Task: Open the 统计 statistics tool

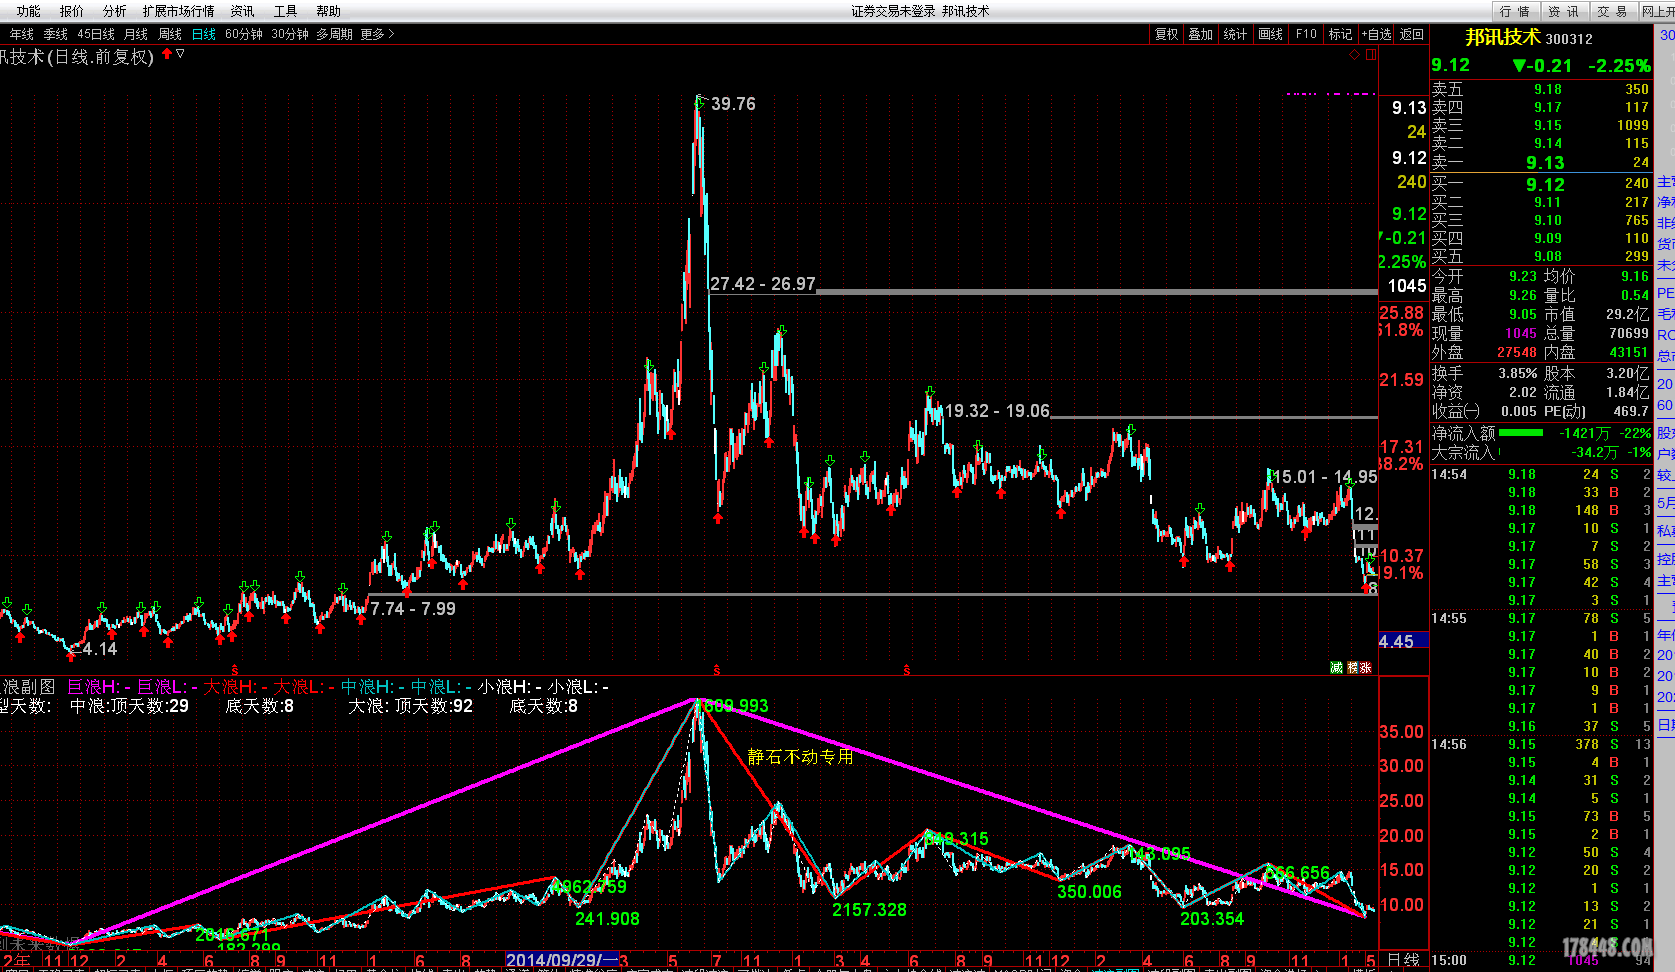Action: click(x=1235, y=34)
